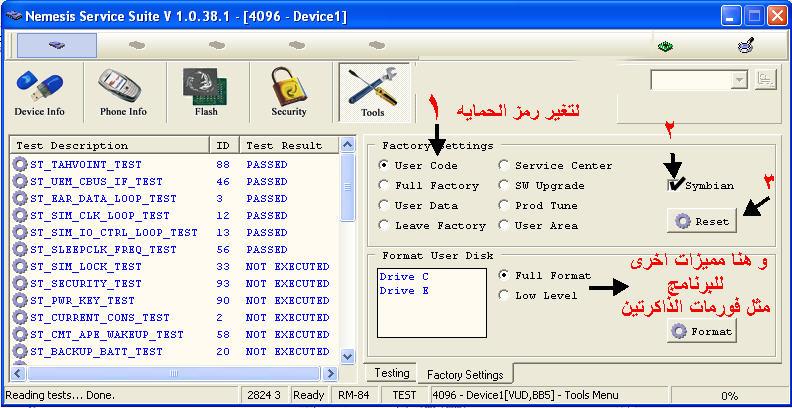Screen dimensions: 792x408
Task: Click gear icon of ST_EAR_DATA_LOOP_TEST row
Action: pyautogui.click(x=20, y=198)
